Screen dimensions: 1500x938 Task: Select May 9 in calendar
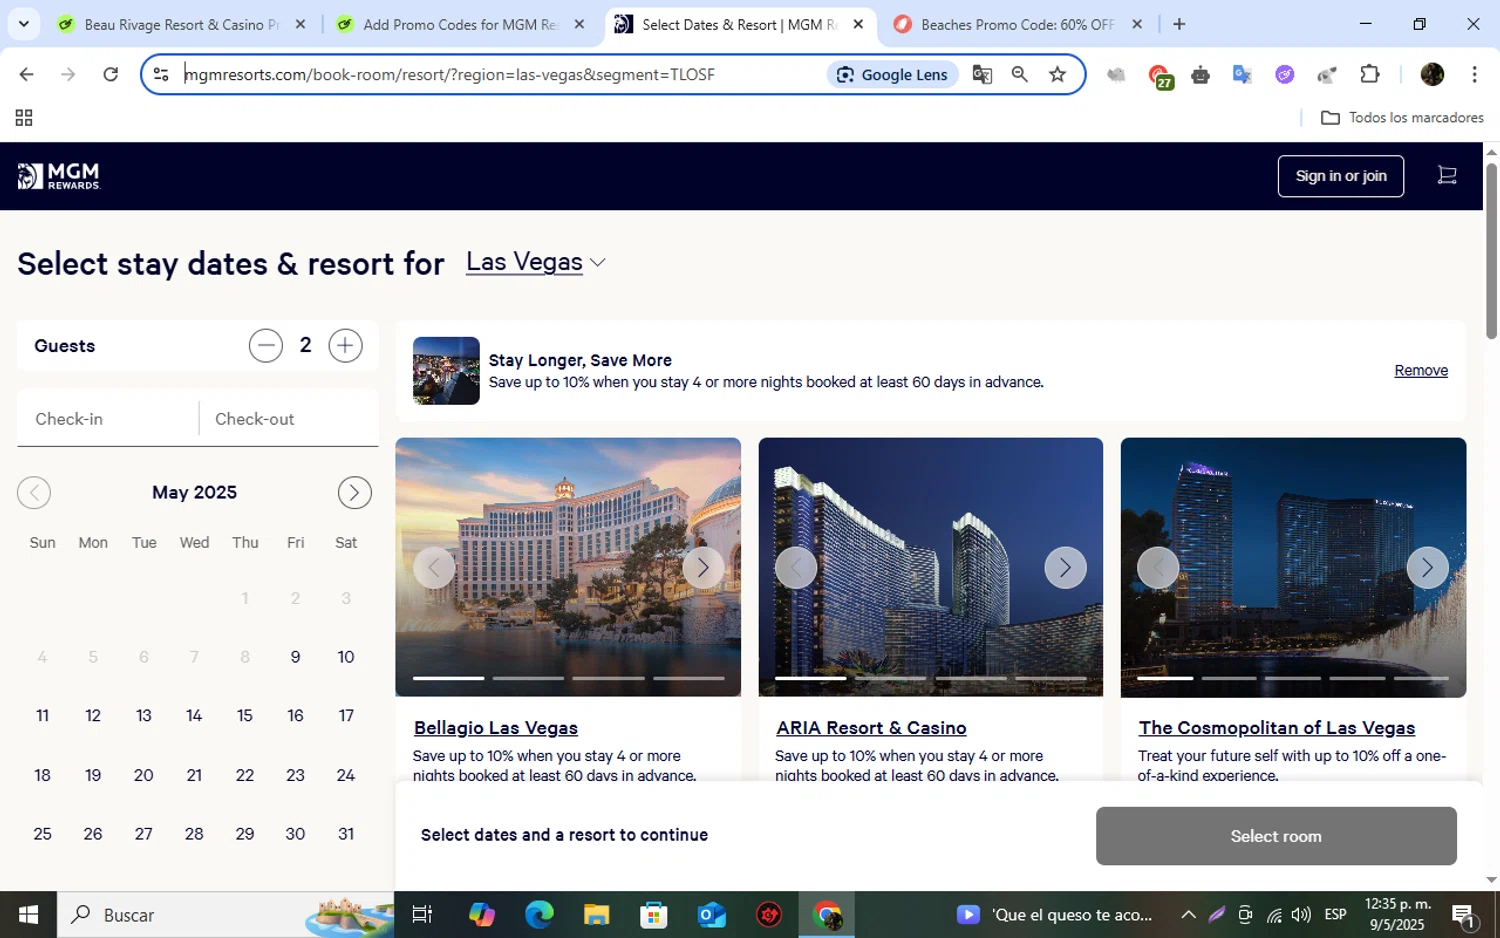(x=295, y=657)
